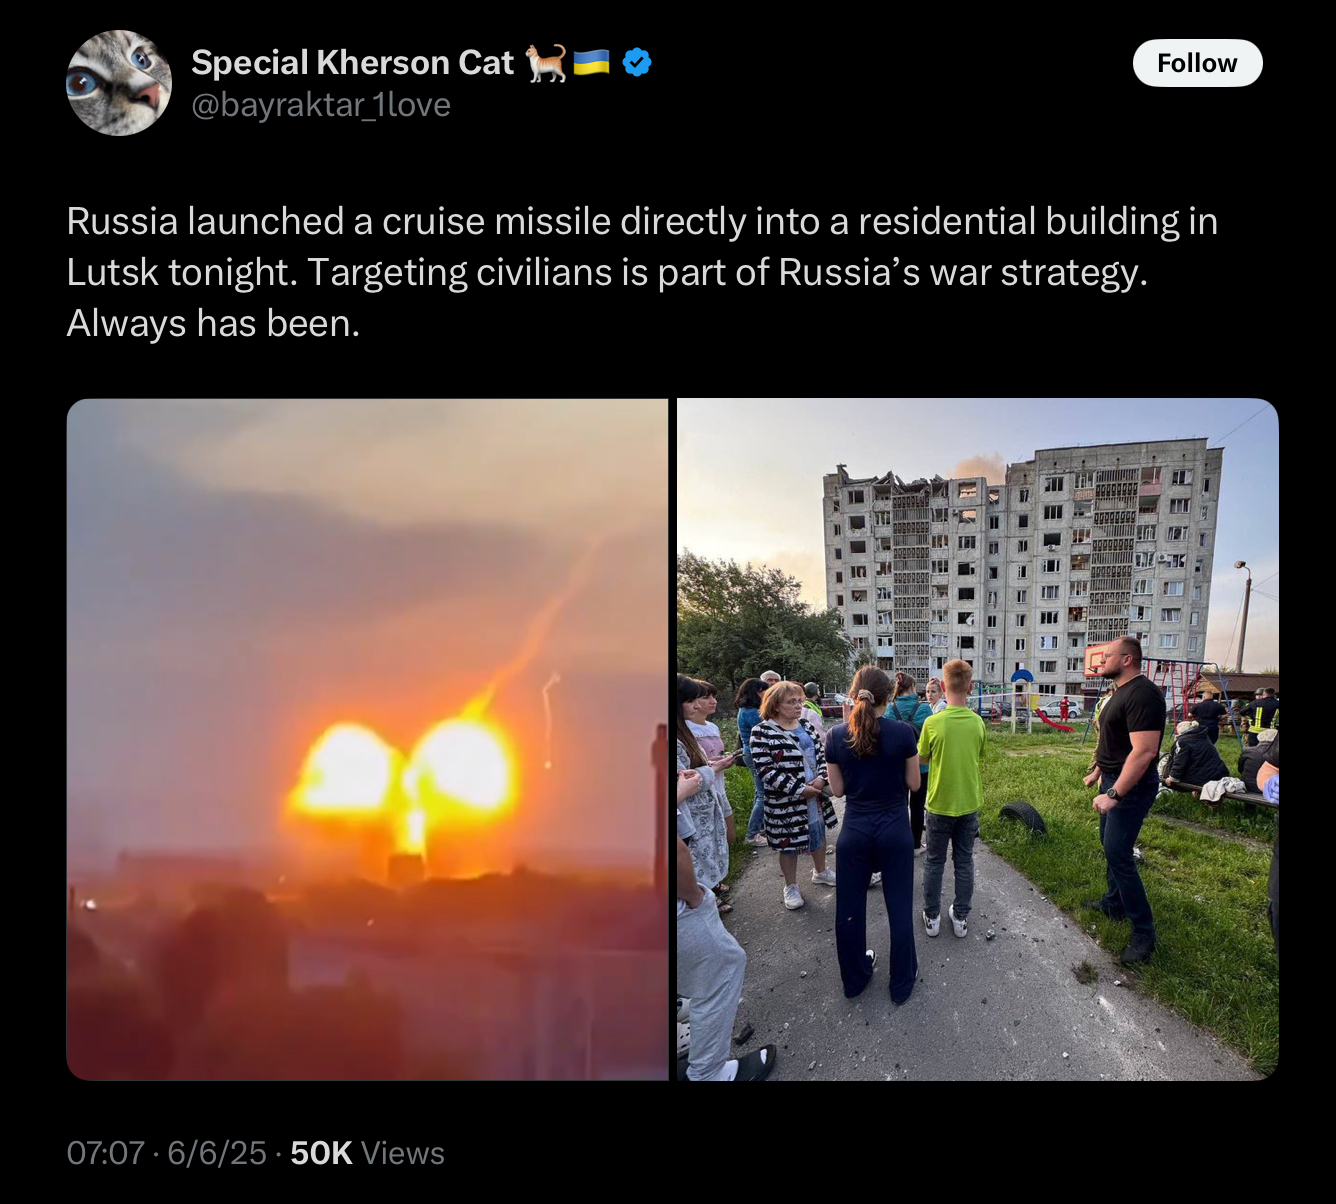Open the Special Kherson Cat display name
This screenshot has width=1336, height=1204.
[x=352, y=63]
